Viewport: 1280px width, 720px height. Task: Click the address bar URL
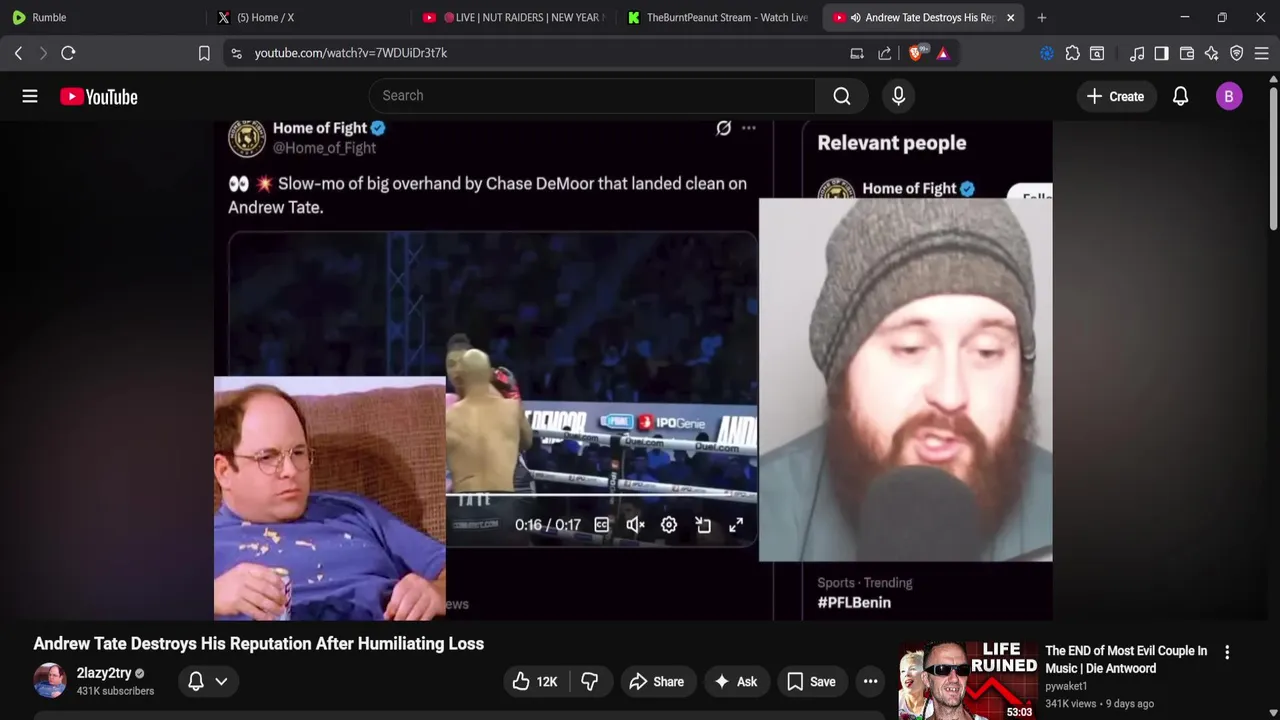(350, 53)
